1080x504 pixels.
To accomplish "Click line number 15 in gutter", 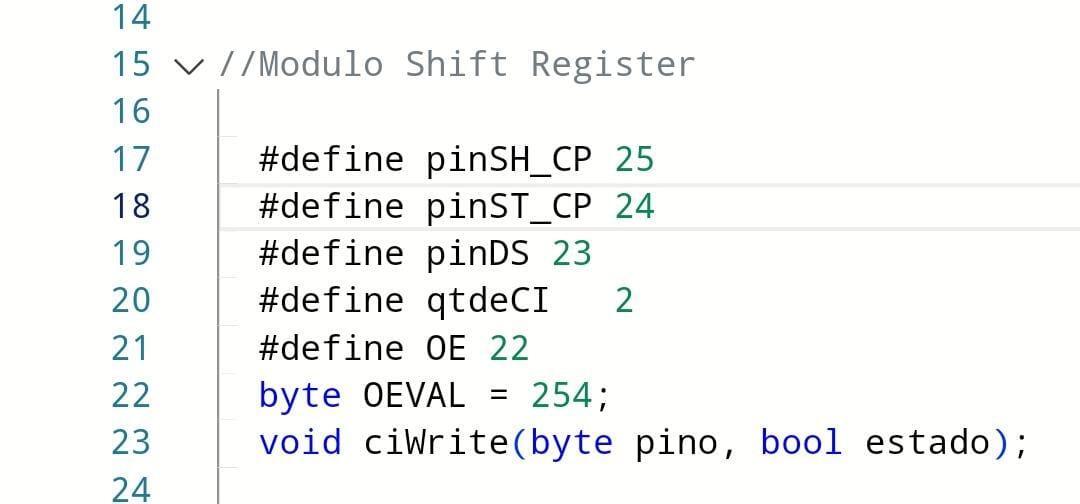I will tap(131, 64).
